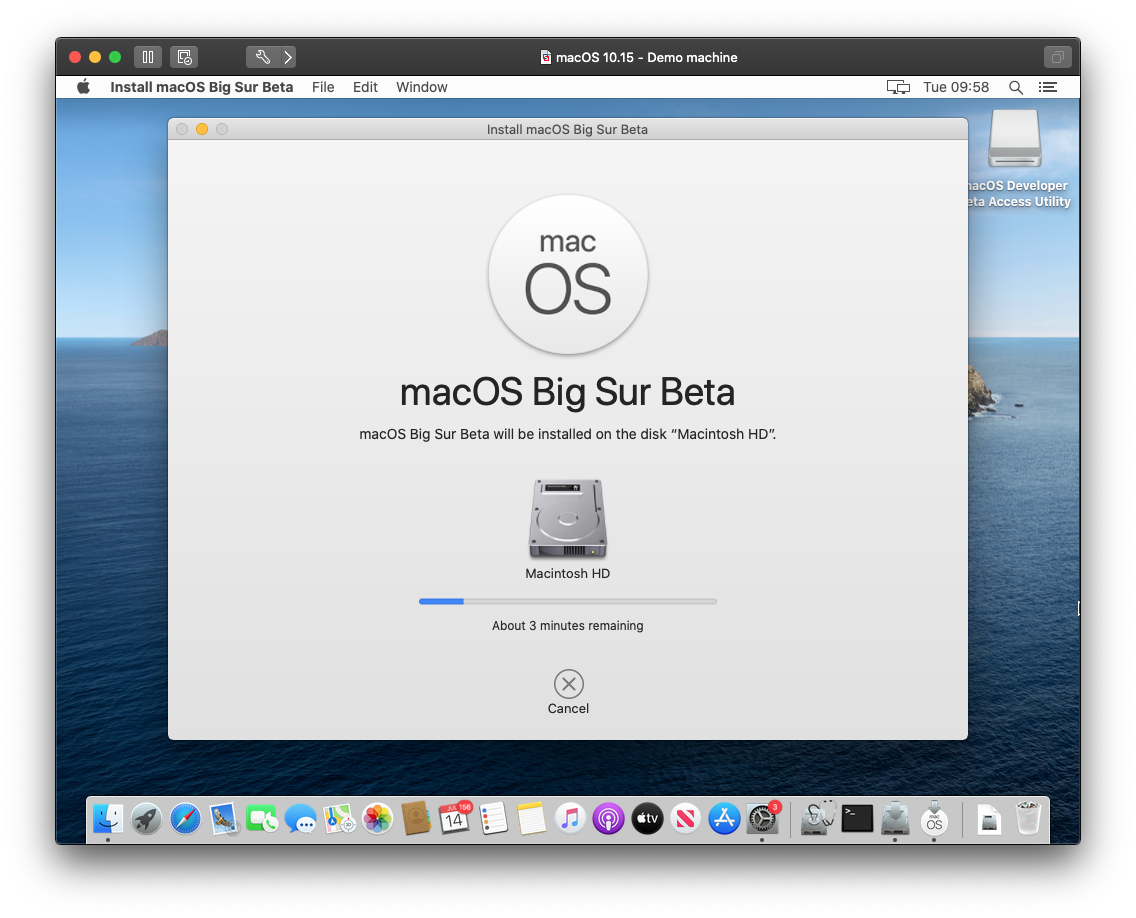The width and height of the screenshot is (1136, 918).
Task: Open Spotlight search magnifier
Action: 1016,87
